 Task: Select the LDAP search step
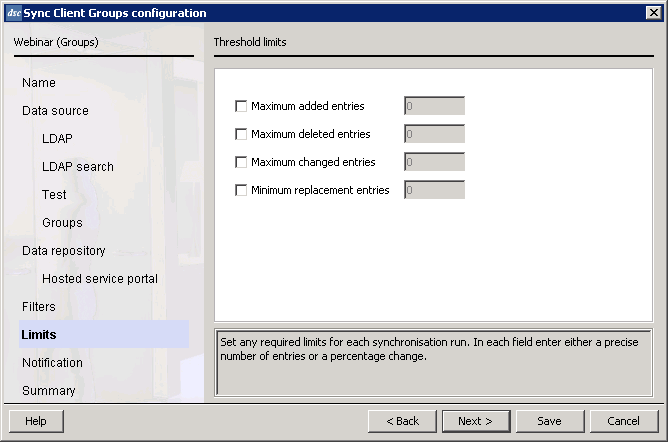coord(78,166)
